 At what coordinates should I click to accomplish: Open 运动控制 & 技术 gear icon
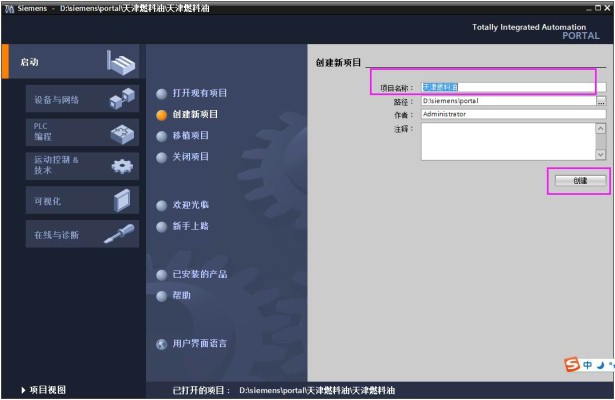pyautogui.click(x=121, y=165)
